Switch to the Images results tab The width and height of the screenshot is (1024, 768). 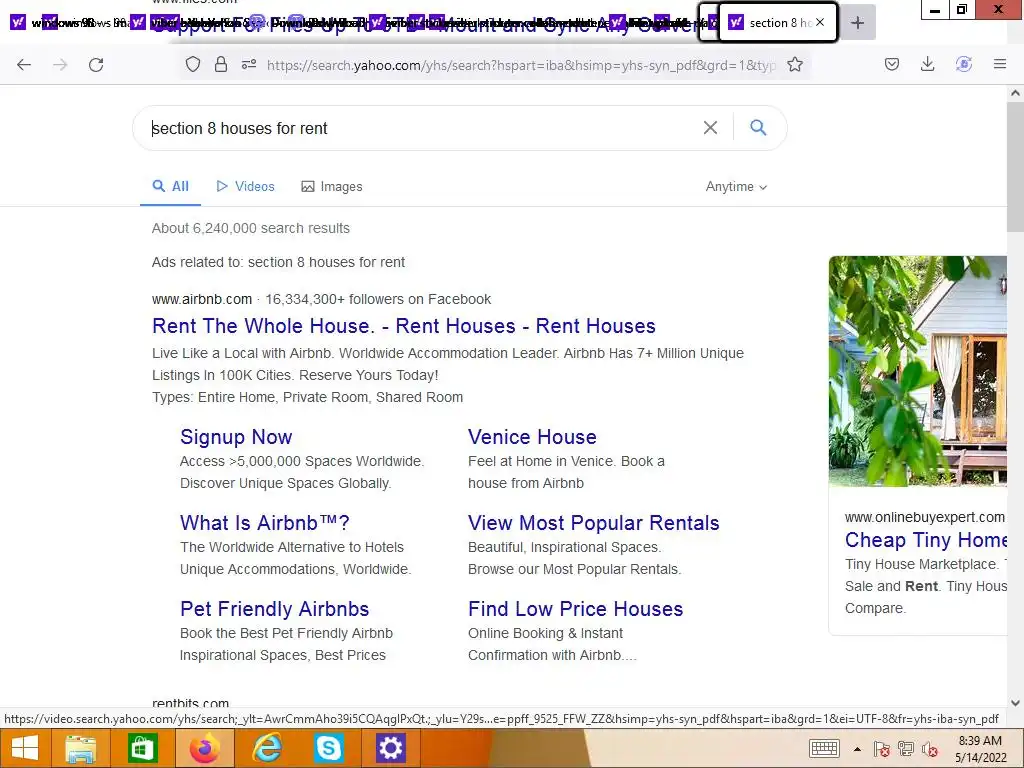(332, 186)
